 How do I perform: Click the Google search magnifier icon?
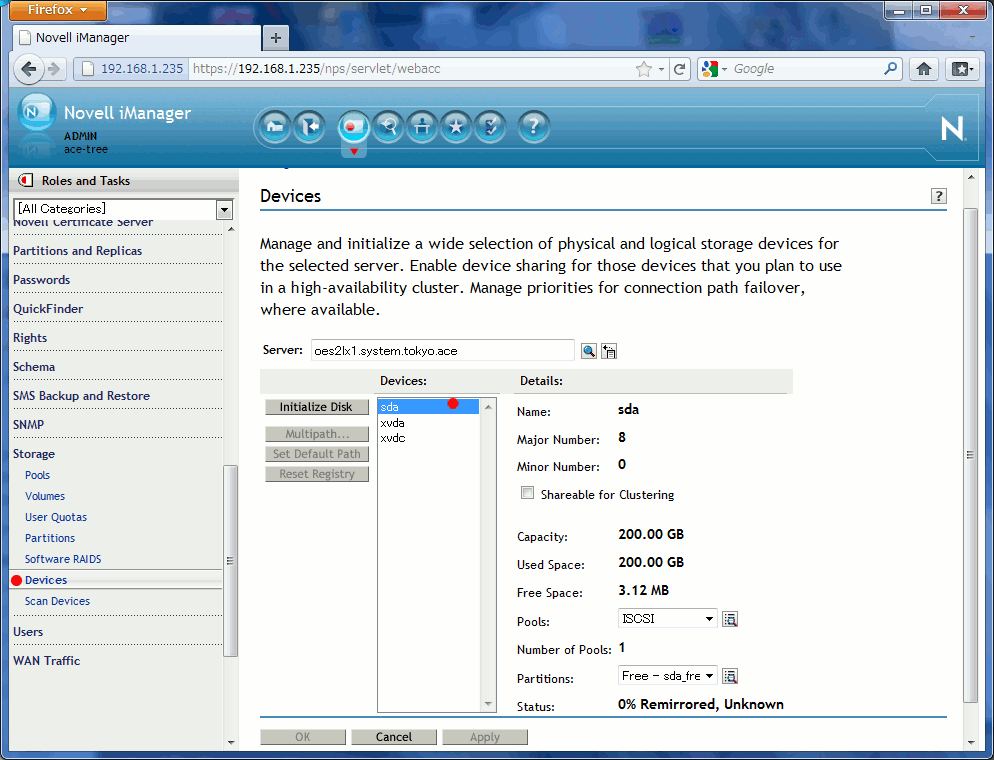coord(891,68)
